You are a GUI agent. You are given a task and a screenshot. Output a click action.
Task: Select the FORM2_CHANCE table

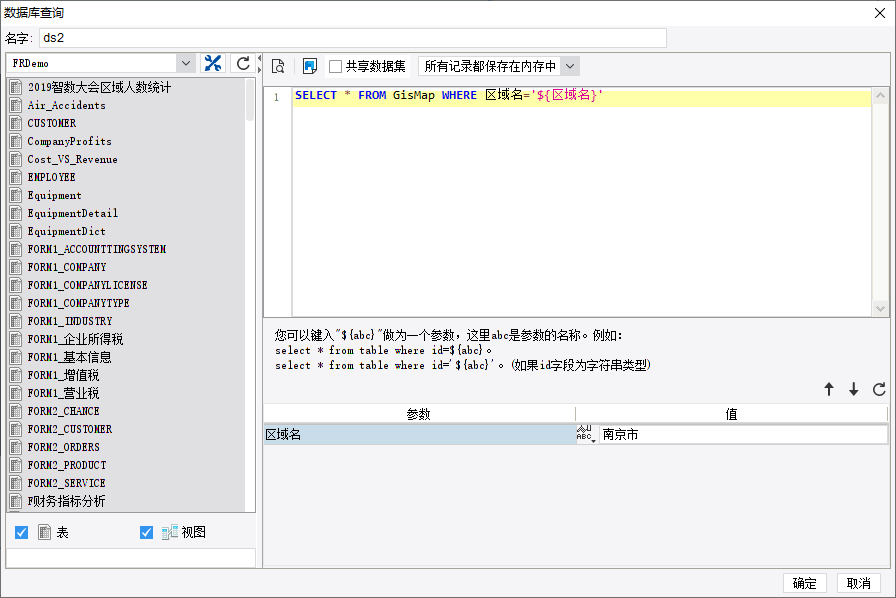pyautogui.click(x=63, y=411)
